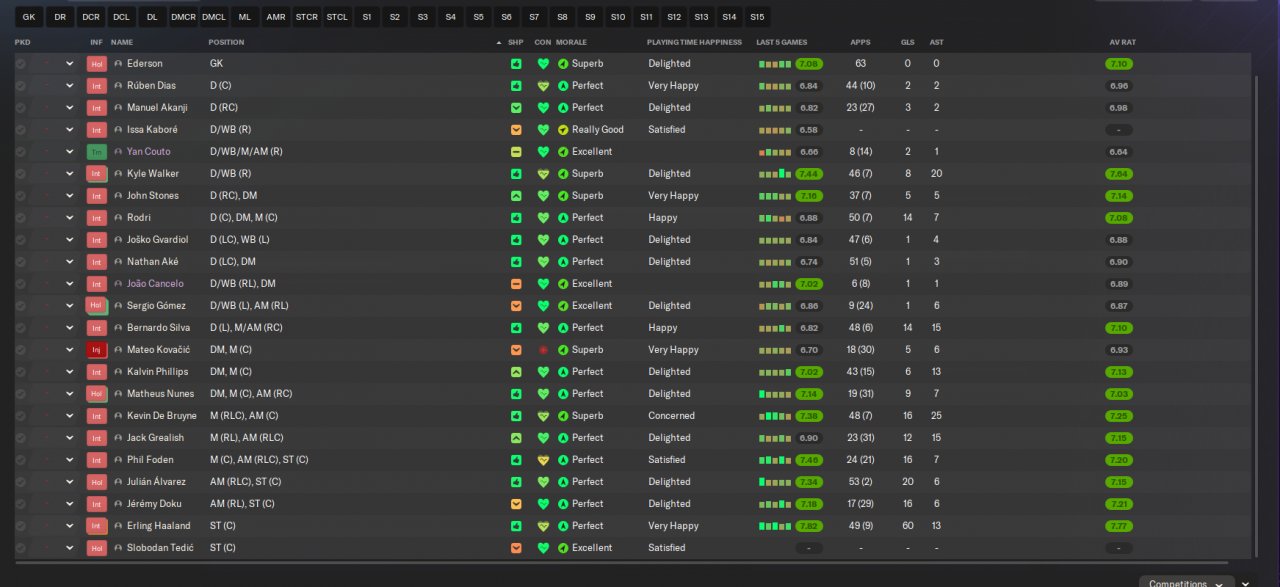Click João Cancelo's orange sharpness icon
This screenshot has height=587, width=1280.
tap(516, 284)
